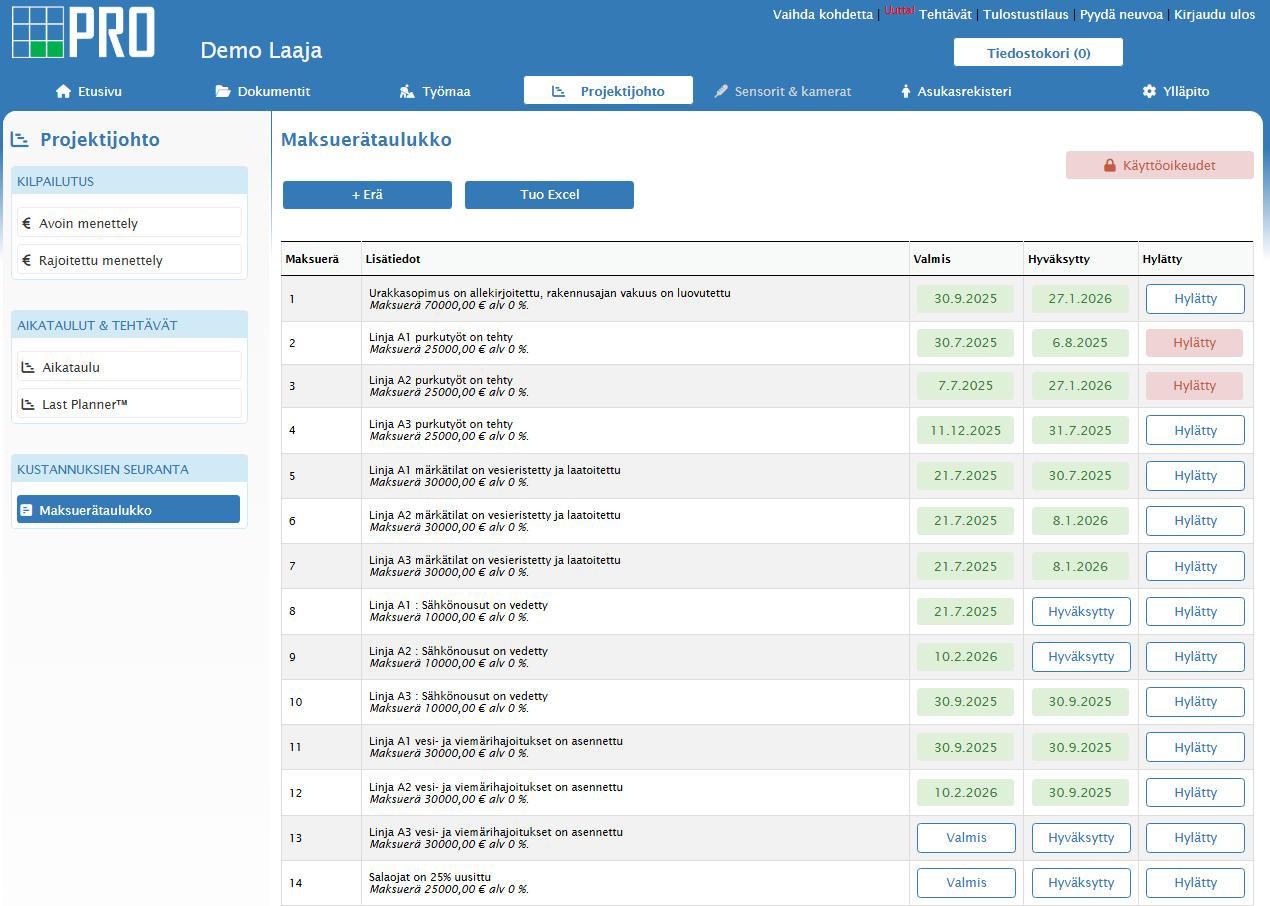This screenshot has width=1270, height=906.
Task: Toggle the red Hylätty status on row 2
Action: click(x=1194, y=343)
